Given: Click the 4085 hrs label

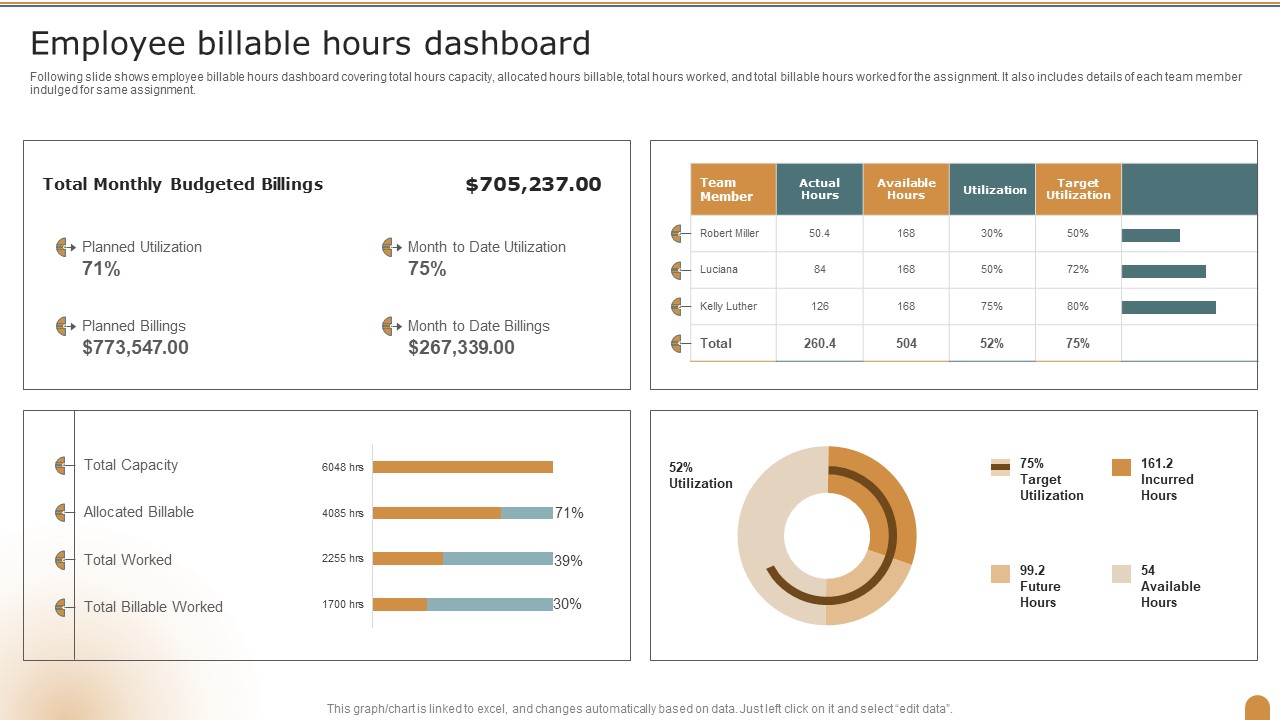Looking at the screenshot, I should [343, 513].
